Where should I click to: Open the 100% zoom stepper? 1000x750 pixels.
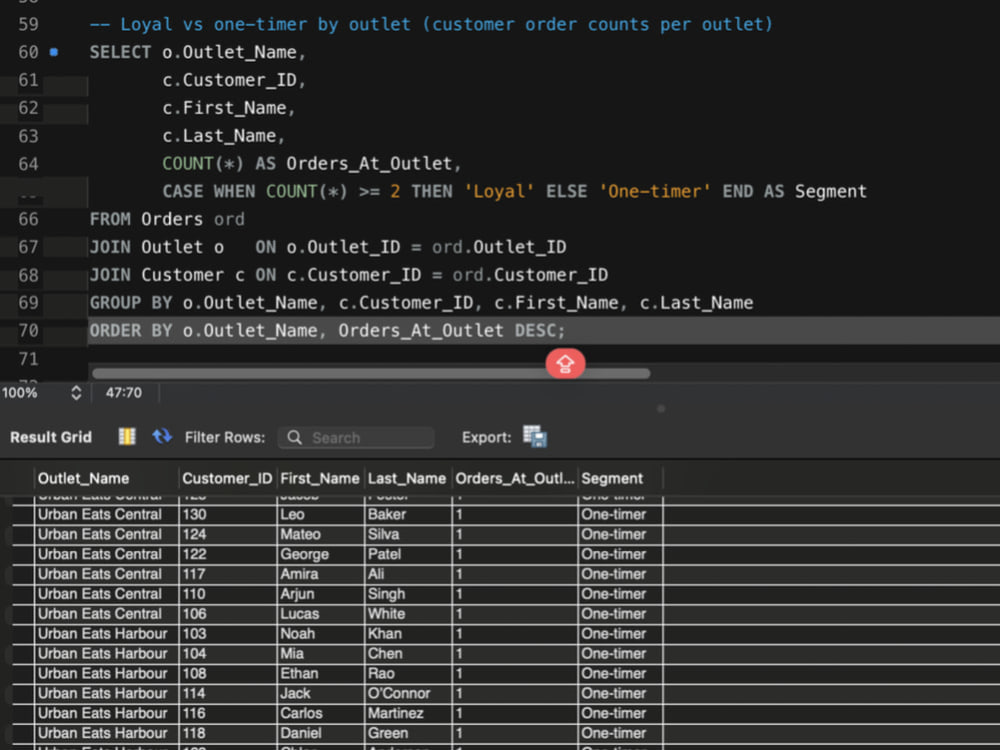click(76, 393)
